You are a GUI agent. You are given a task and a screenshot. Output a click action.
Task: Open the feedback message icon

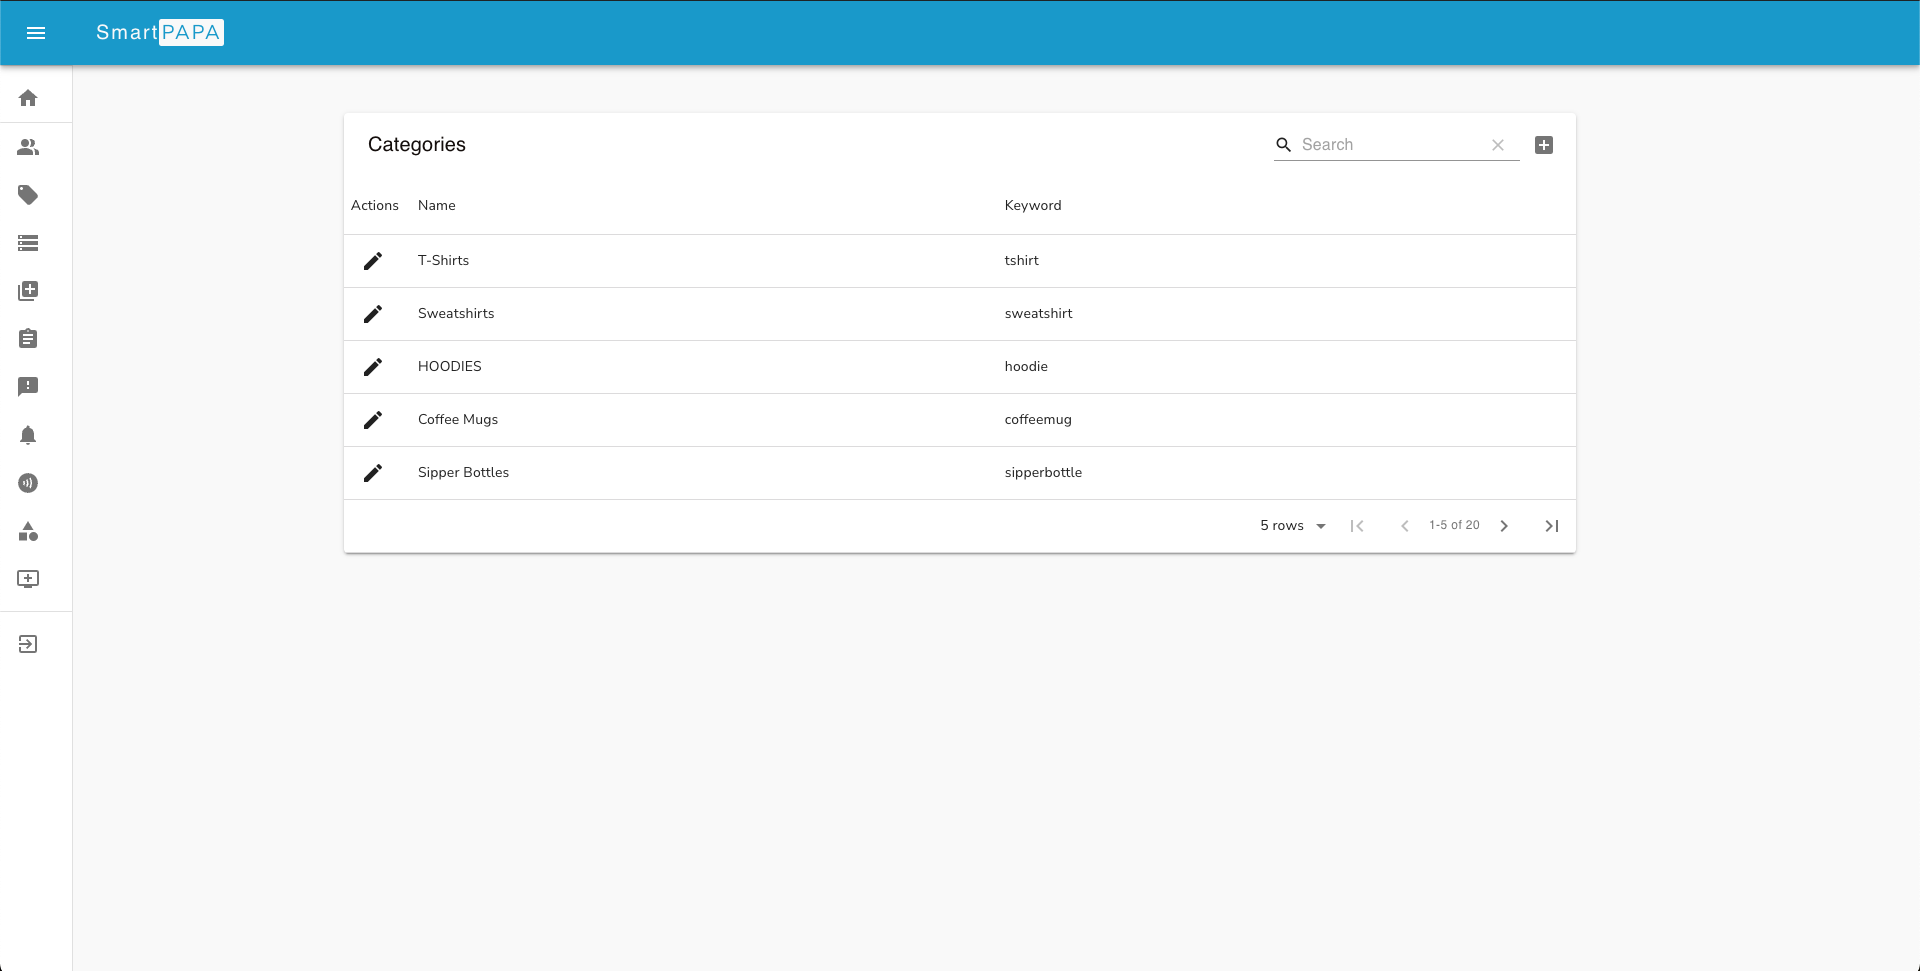(28, 387)
